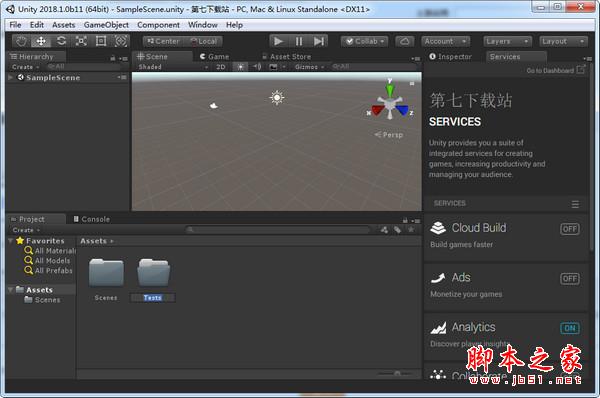Lock the Project panel
The width and height of the screenshot is (600, 398).
point(405,220)
